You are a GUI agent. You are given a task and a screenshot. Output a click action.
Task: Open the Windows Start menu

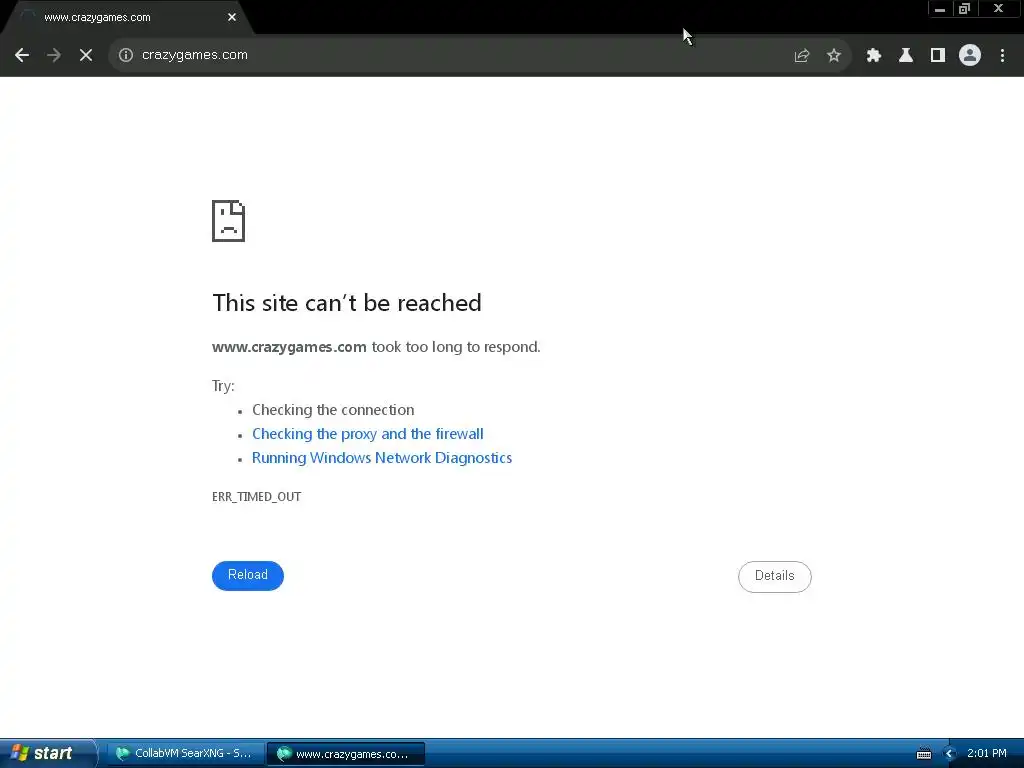coord(48,754)
